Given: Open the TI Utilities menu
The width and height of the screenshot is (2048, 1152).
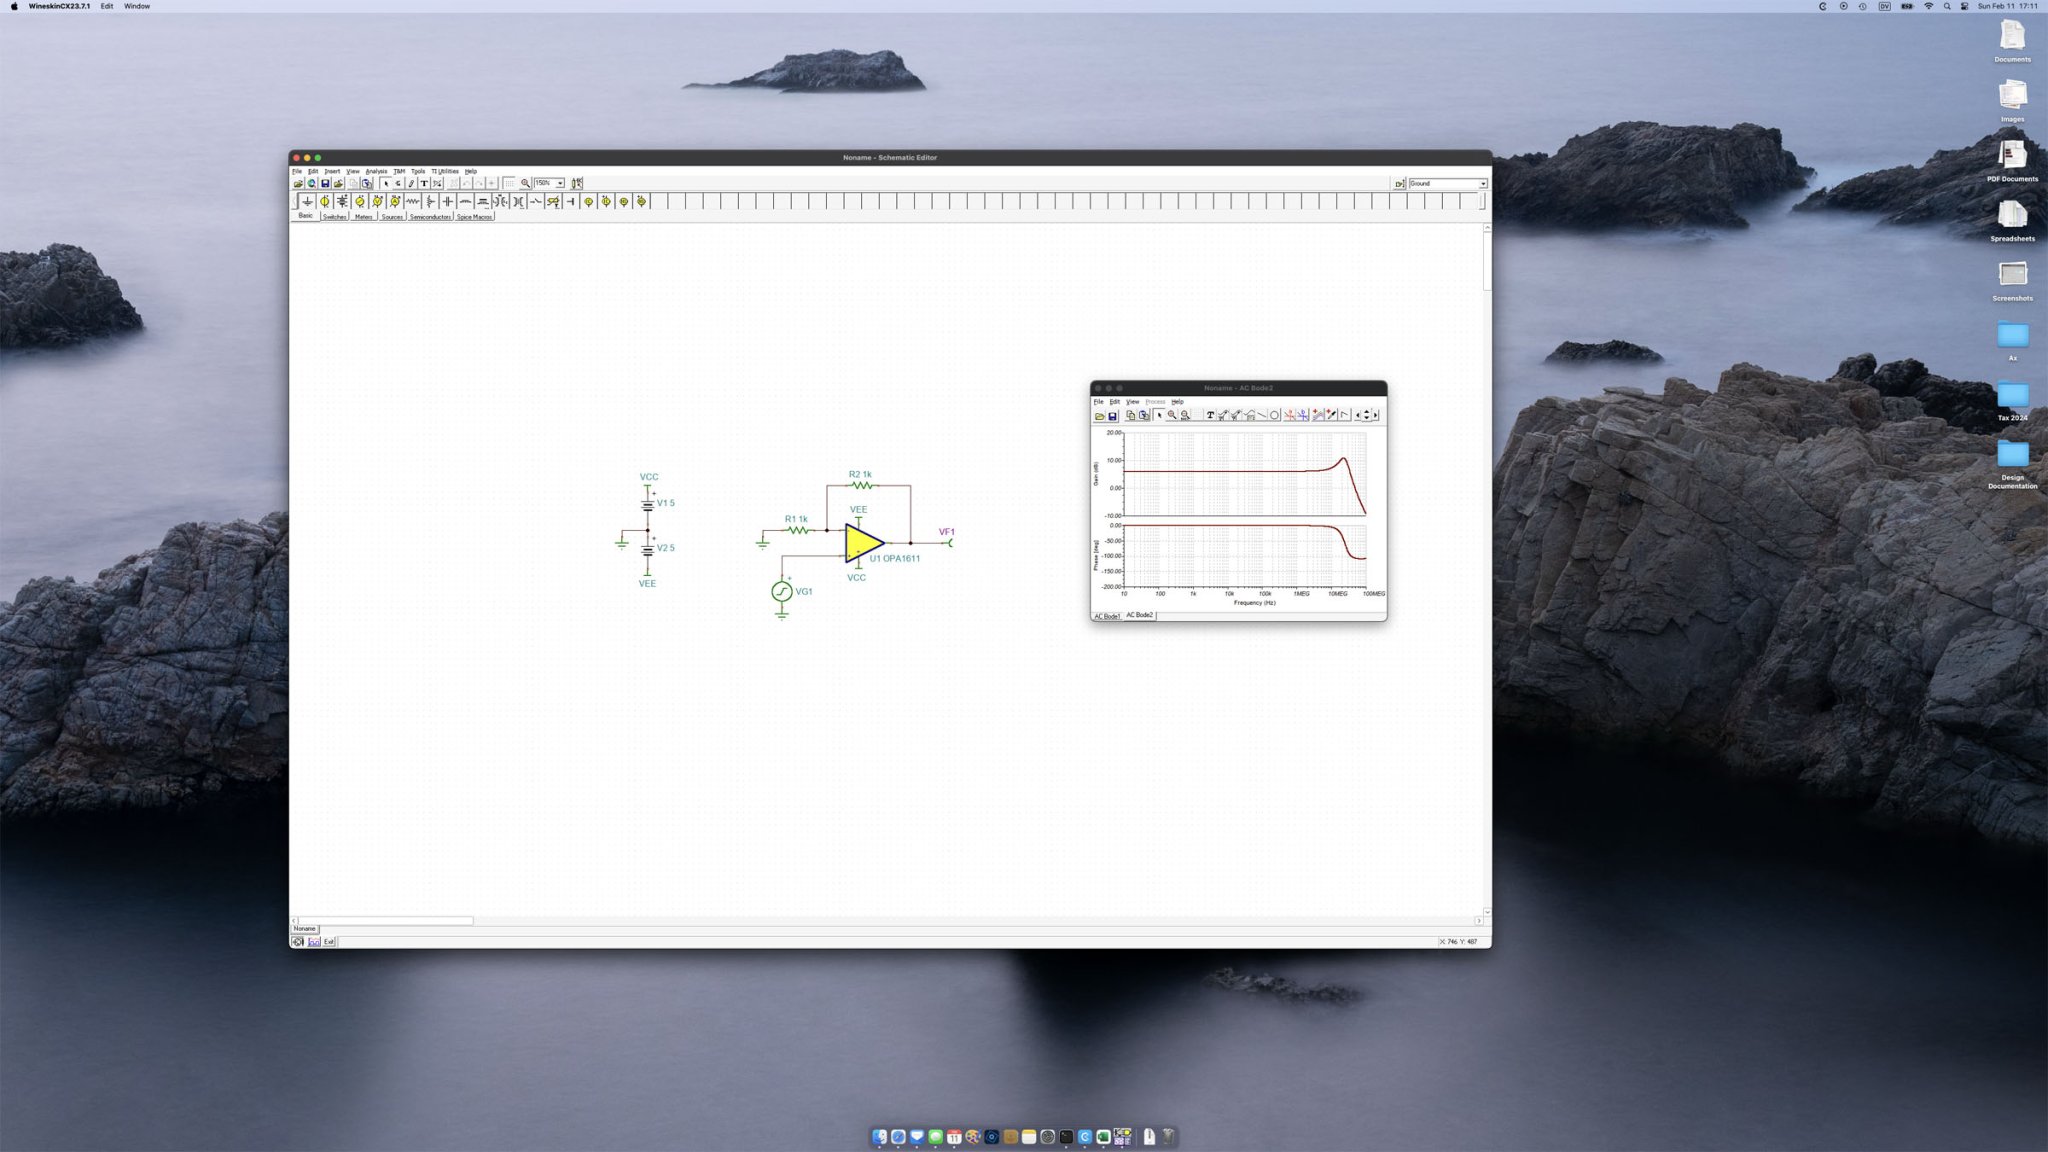Looking at the screenshot, I should (x=445, y=171).
